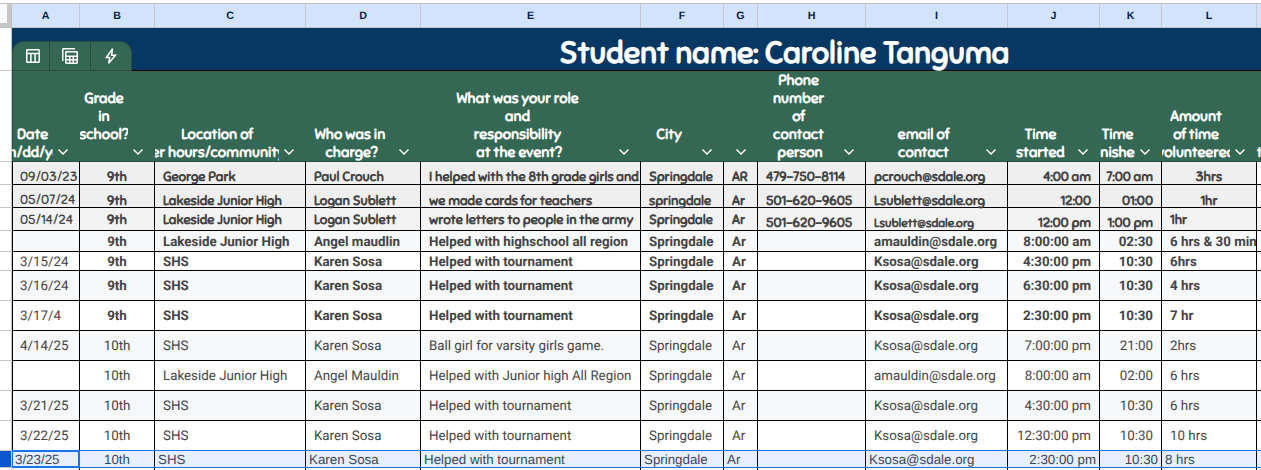The height and width of the screenshot is (470, 1261).
Task: Open the table options icon
Action: pyautogui.click(x=33, y=56)
